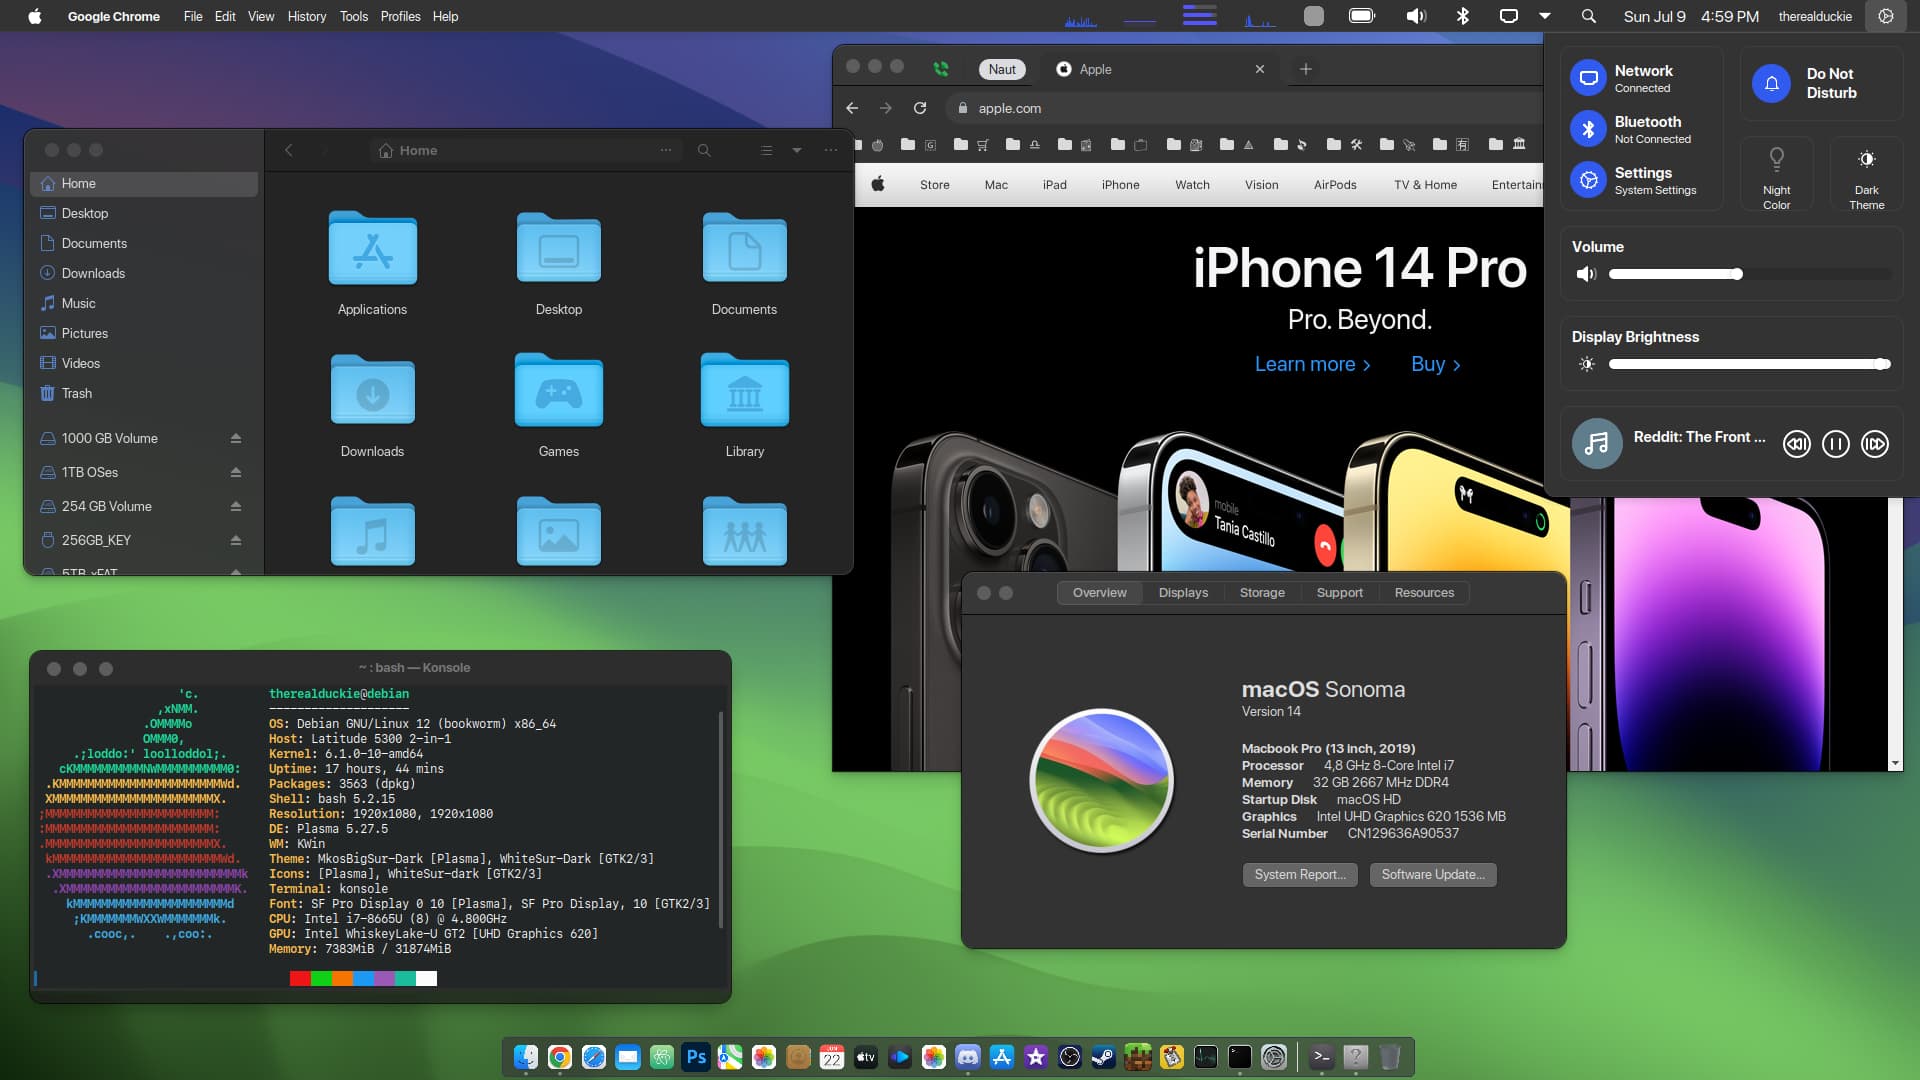Screen dimensions: 1920x1080
Task: Launch Google Chrome from the dock
Action: tap(560, 1057)
